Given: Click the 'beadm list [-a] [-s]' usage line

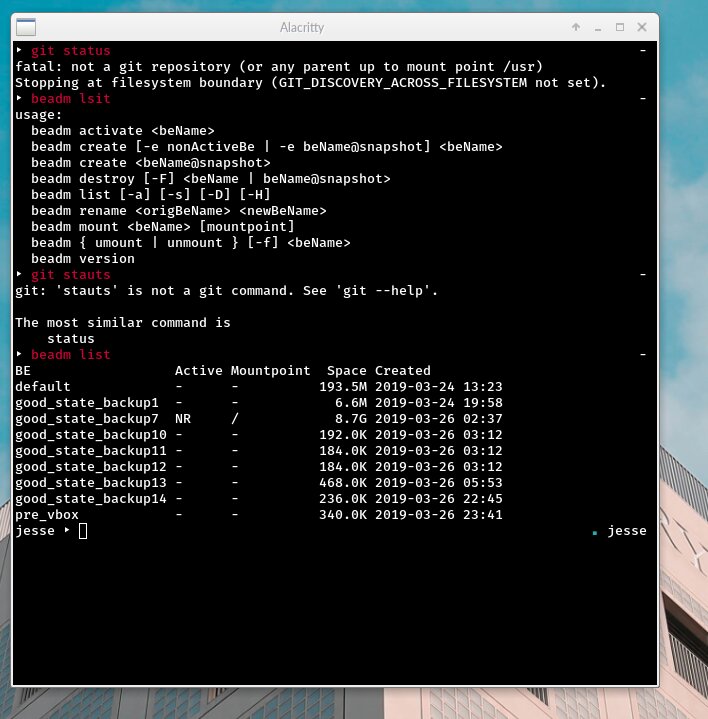Looking at the screenshot, I should pos(150,194).
